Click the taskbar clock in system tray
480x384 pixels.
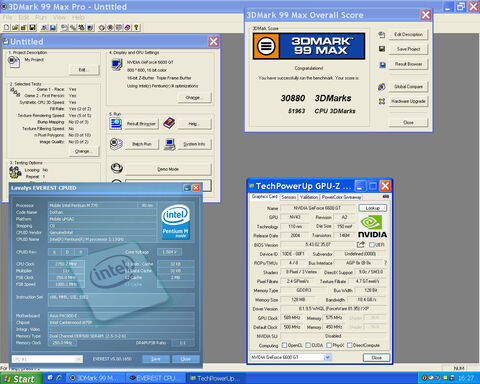[x=466, y=378]
